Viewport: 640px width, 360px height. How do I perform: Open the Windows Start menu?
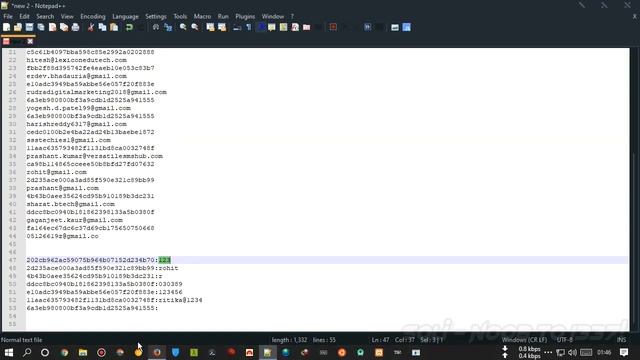pos(9,352)
